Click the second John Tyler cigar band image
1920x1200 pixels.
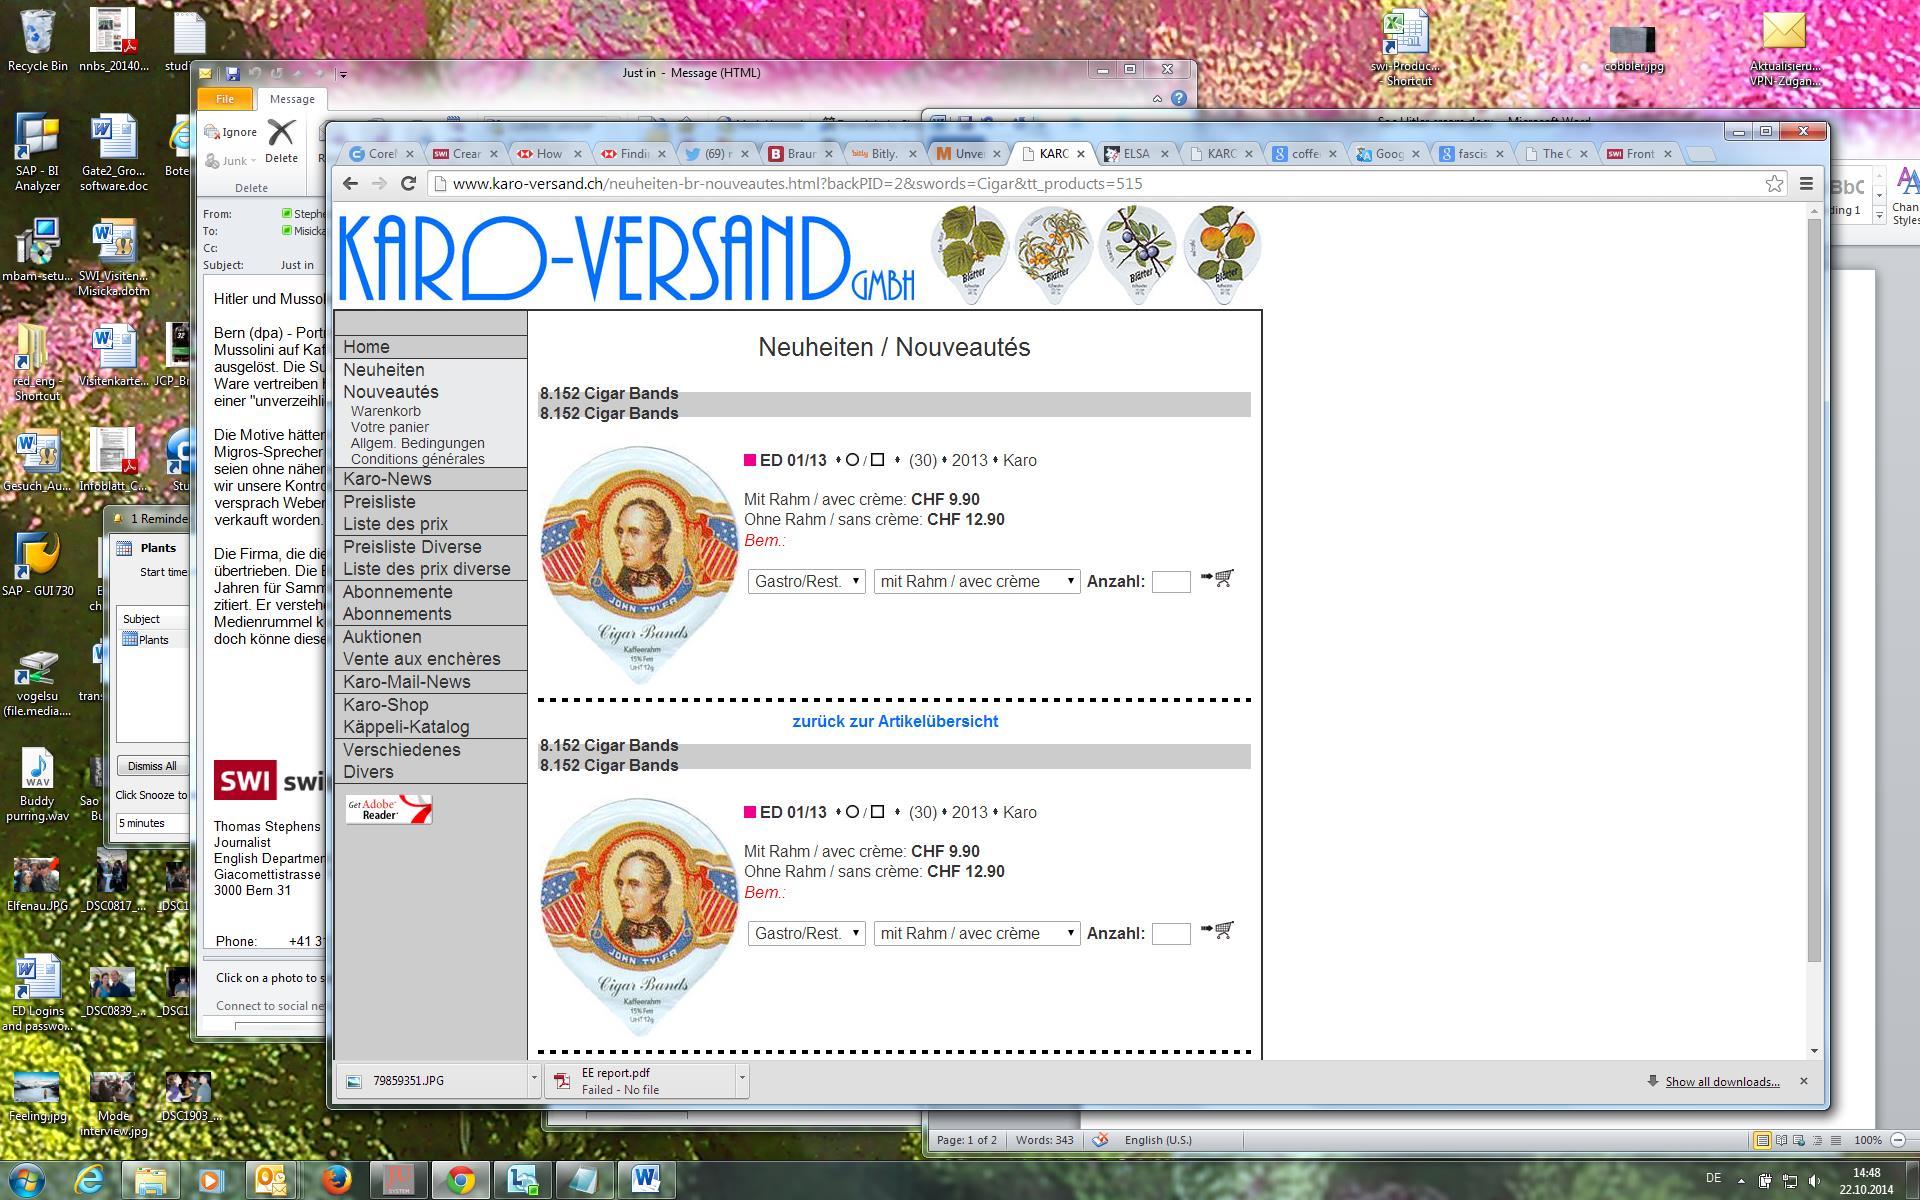[x=640, y=917]
